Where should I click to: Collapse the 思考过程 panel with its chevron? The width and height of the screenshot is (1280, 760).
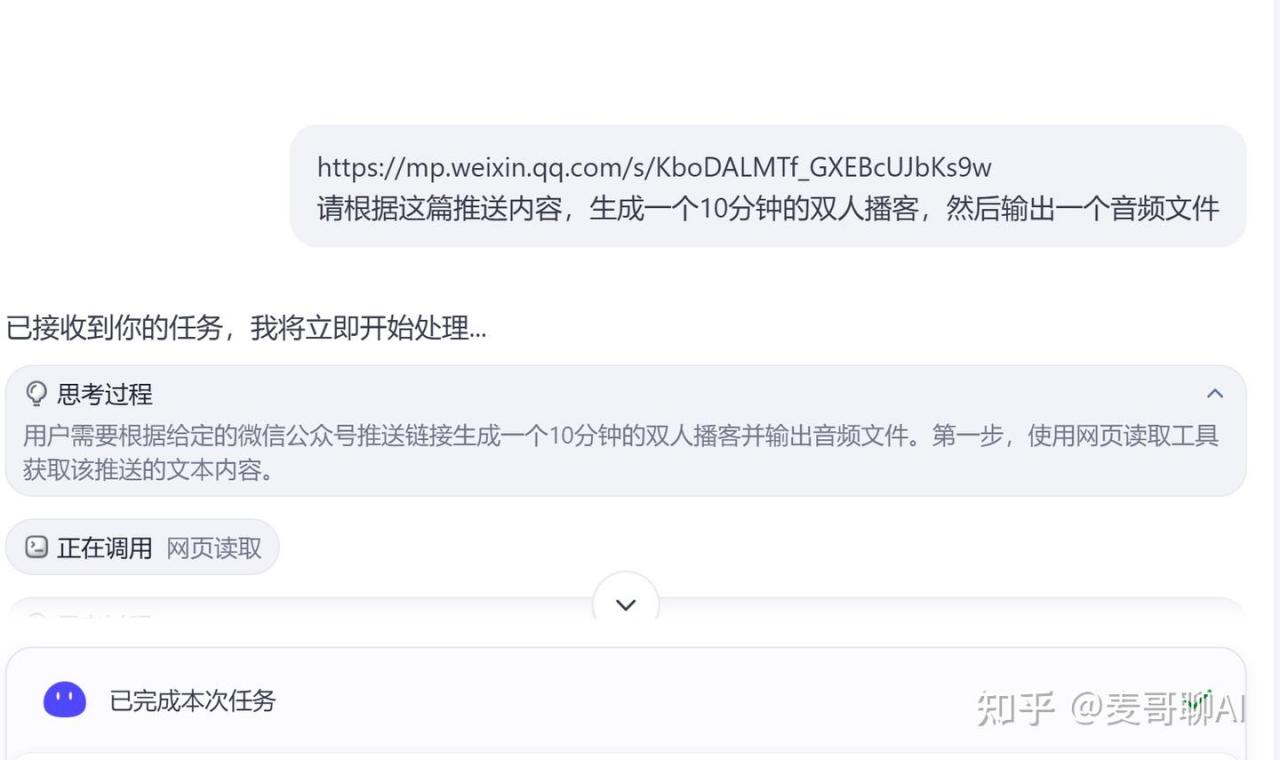[x=1215, y=394]
